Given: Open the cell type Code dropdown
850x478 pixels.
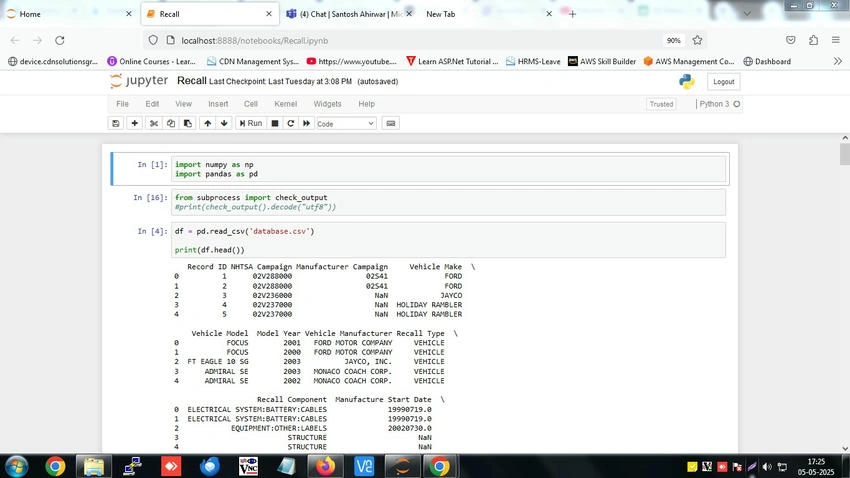Looking at the screenshot, I should click(x=346, y=124).
